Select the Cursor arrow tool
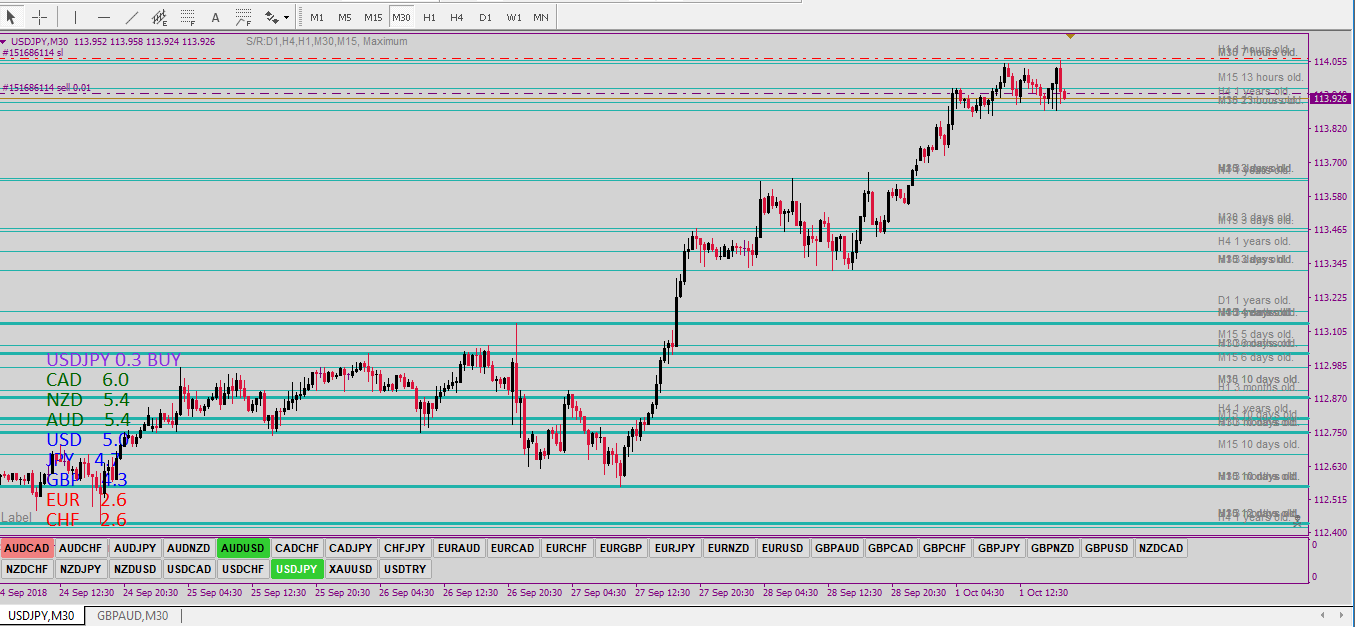 pos(11,17)
